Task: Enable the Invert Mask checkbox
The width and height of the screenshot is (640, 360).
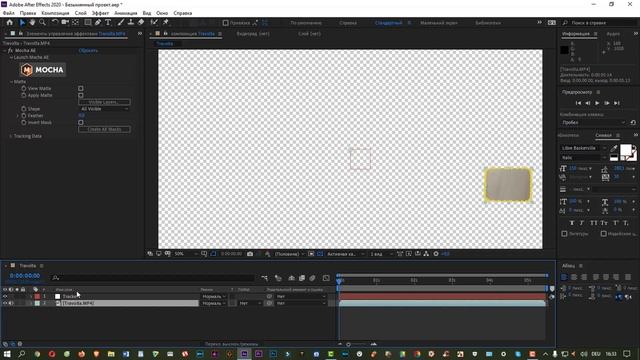Action: coord(81,122)
